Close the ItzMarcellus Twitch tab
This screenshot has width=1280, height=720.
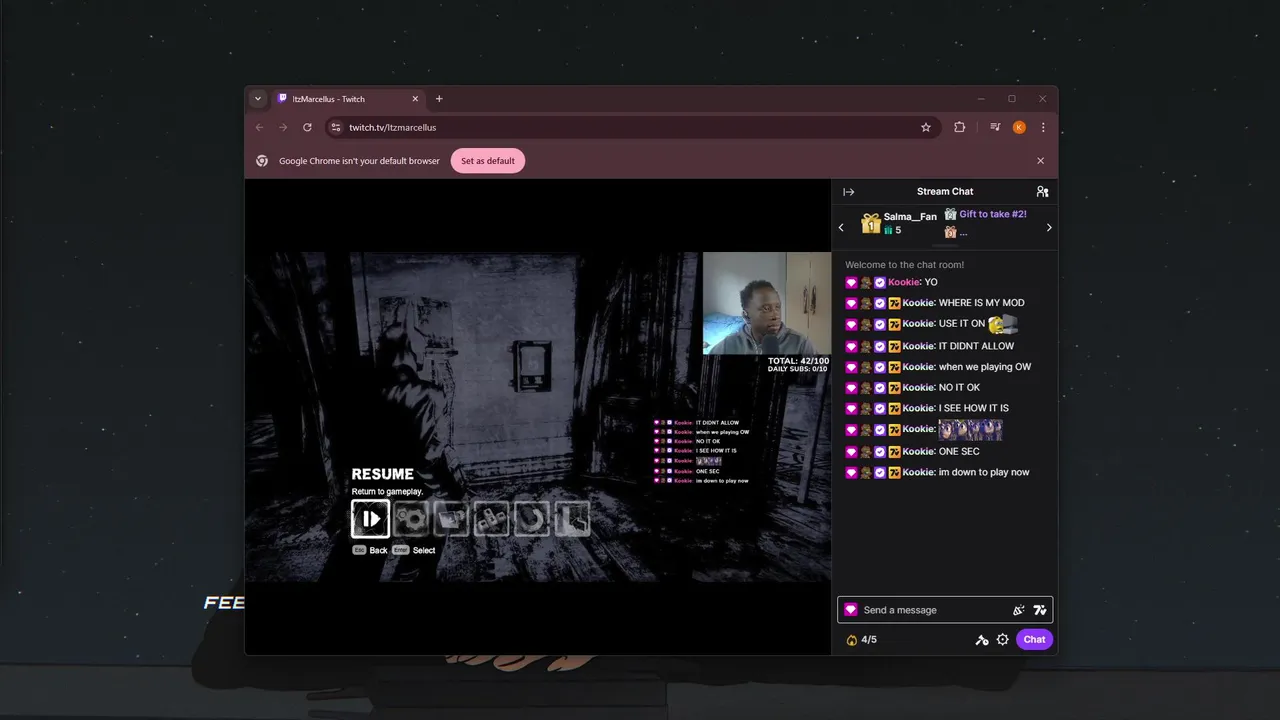point(415,99)
